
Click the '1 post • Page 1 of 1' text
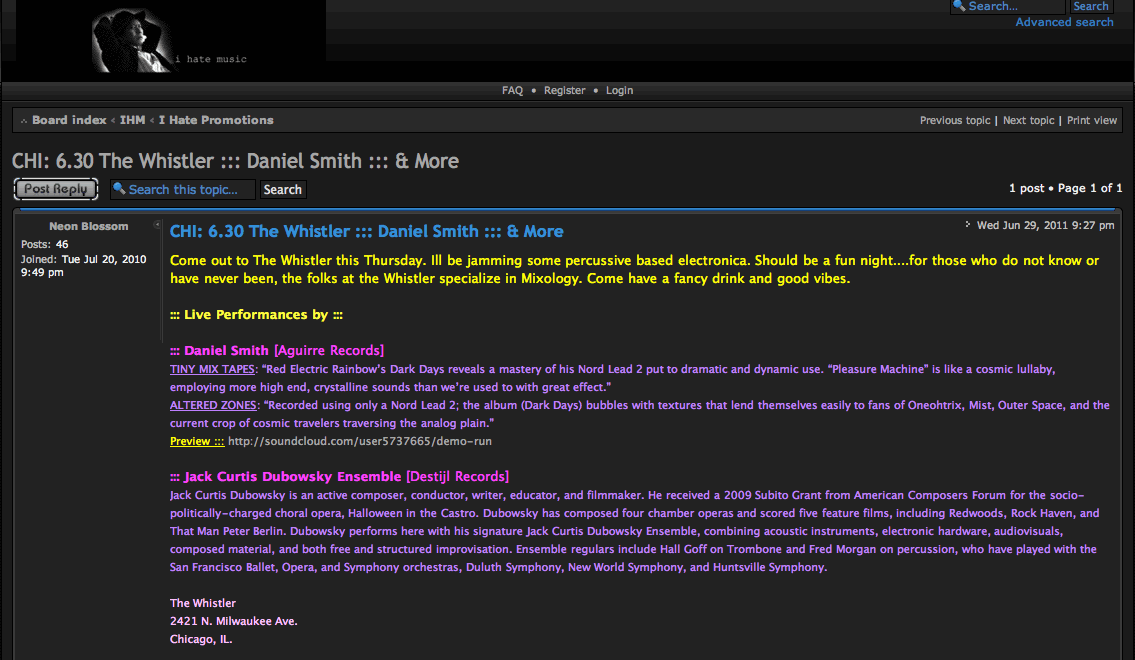1066,188
